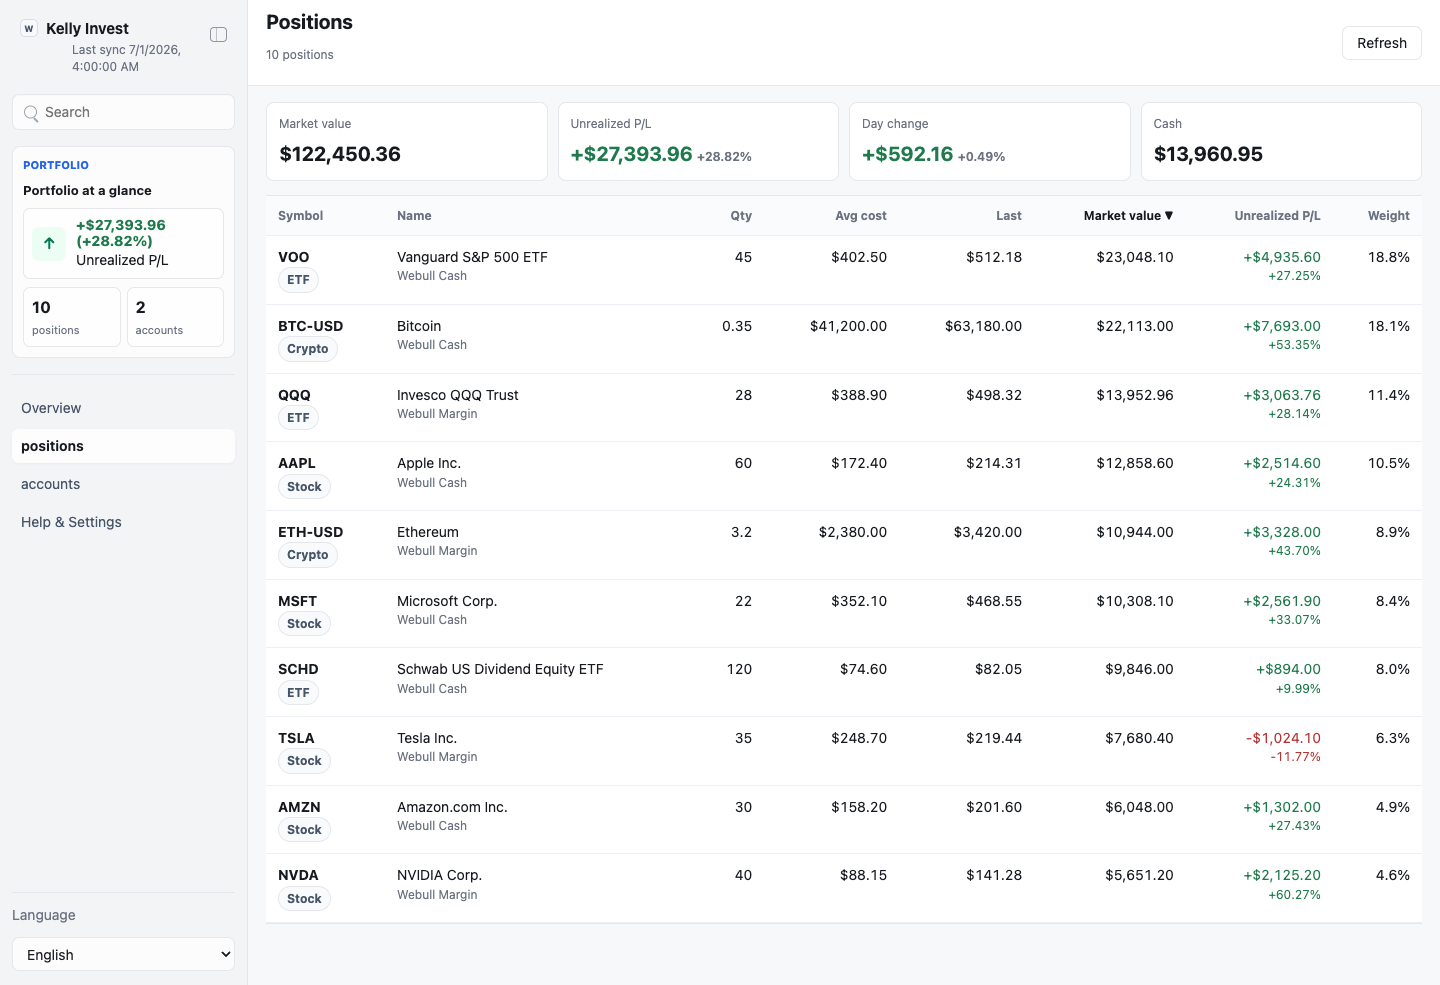Select the NVIDIA Corp. position row

tap(844, 888)
